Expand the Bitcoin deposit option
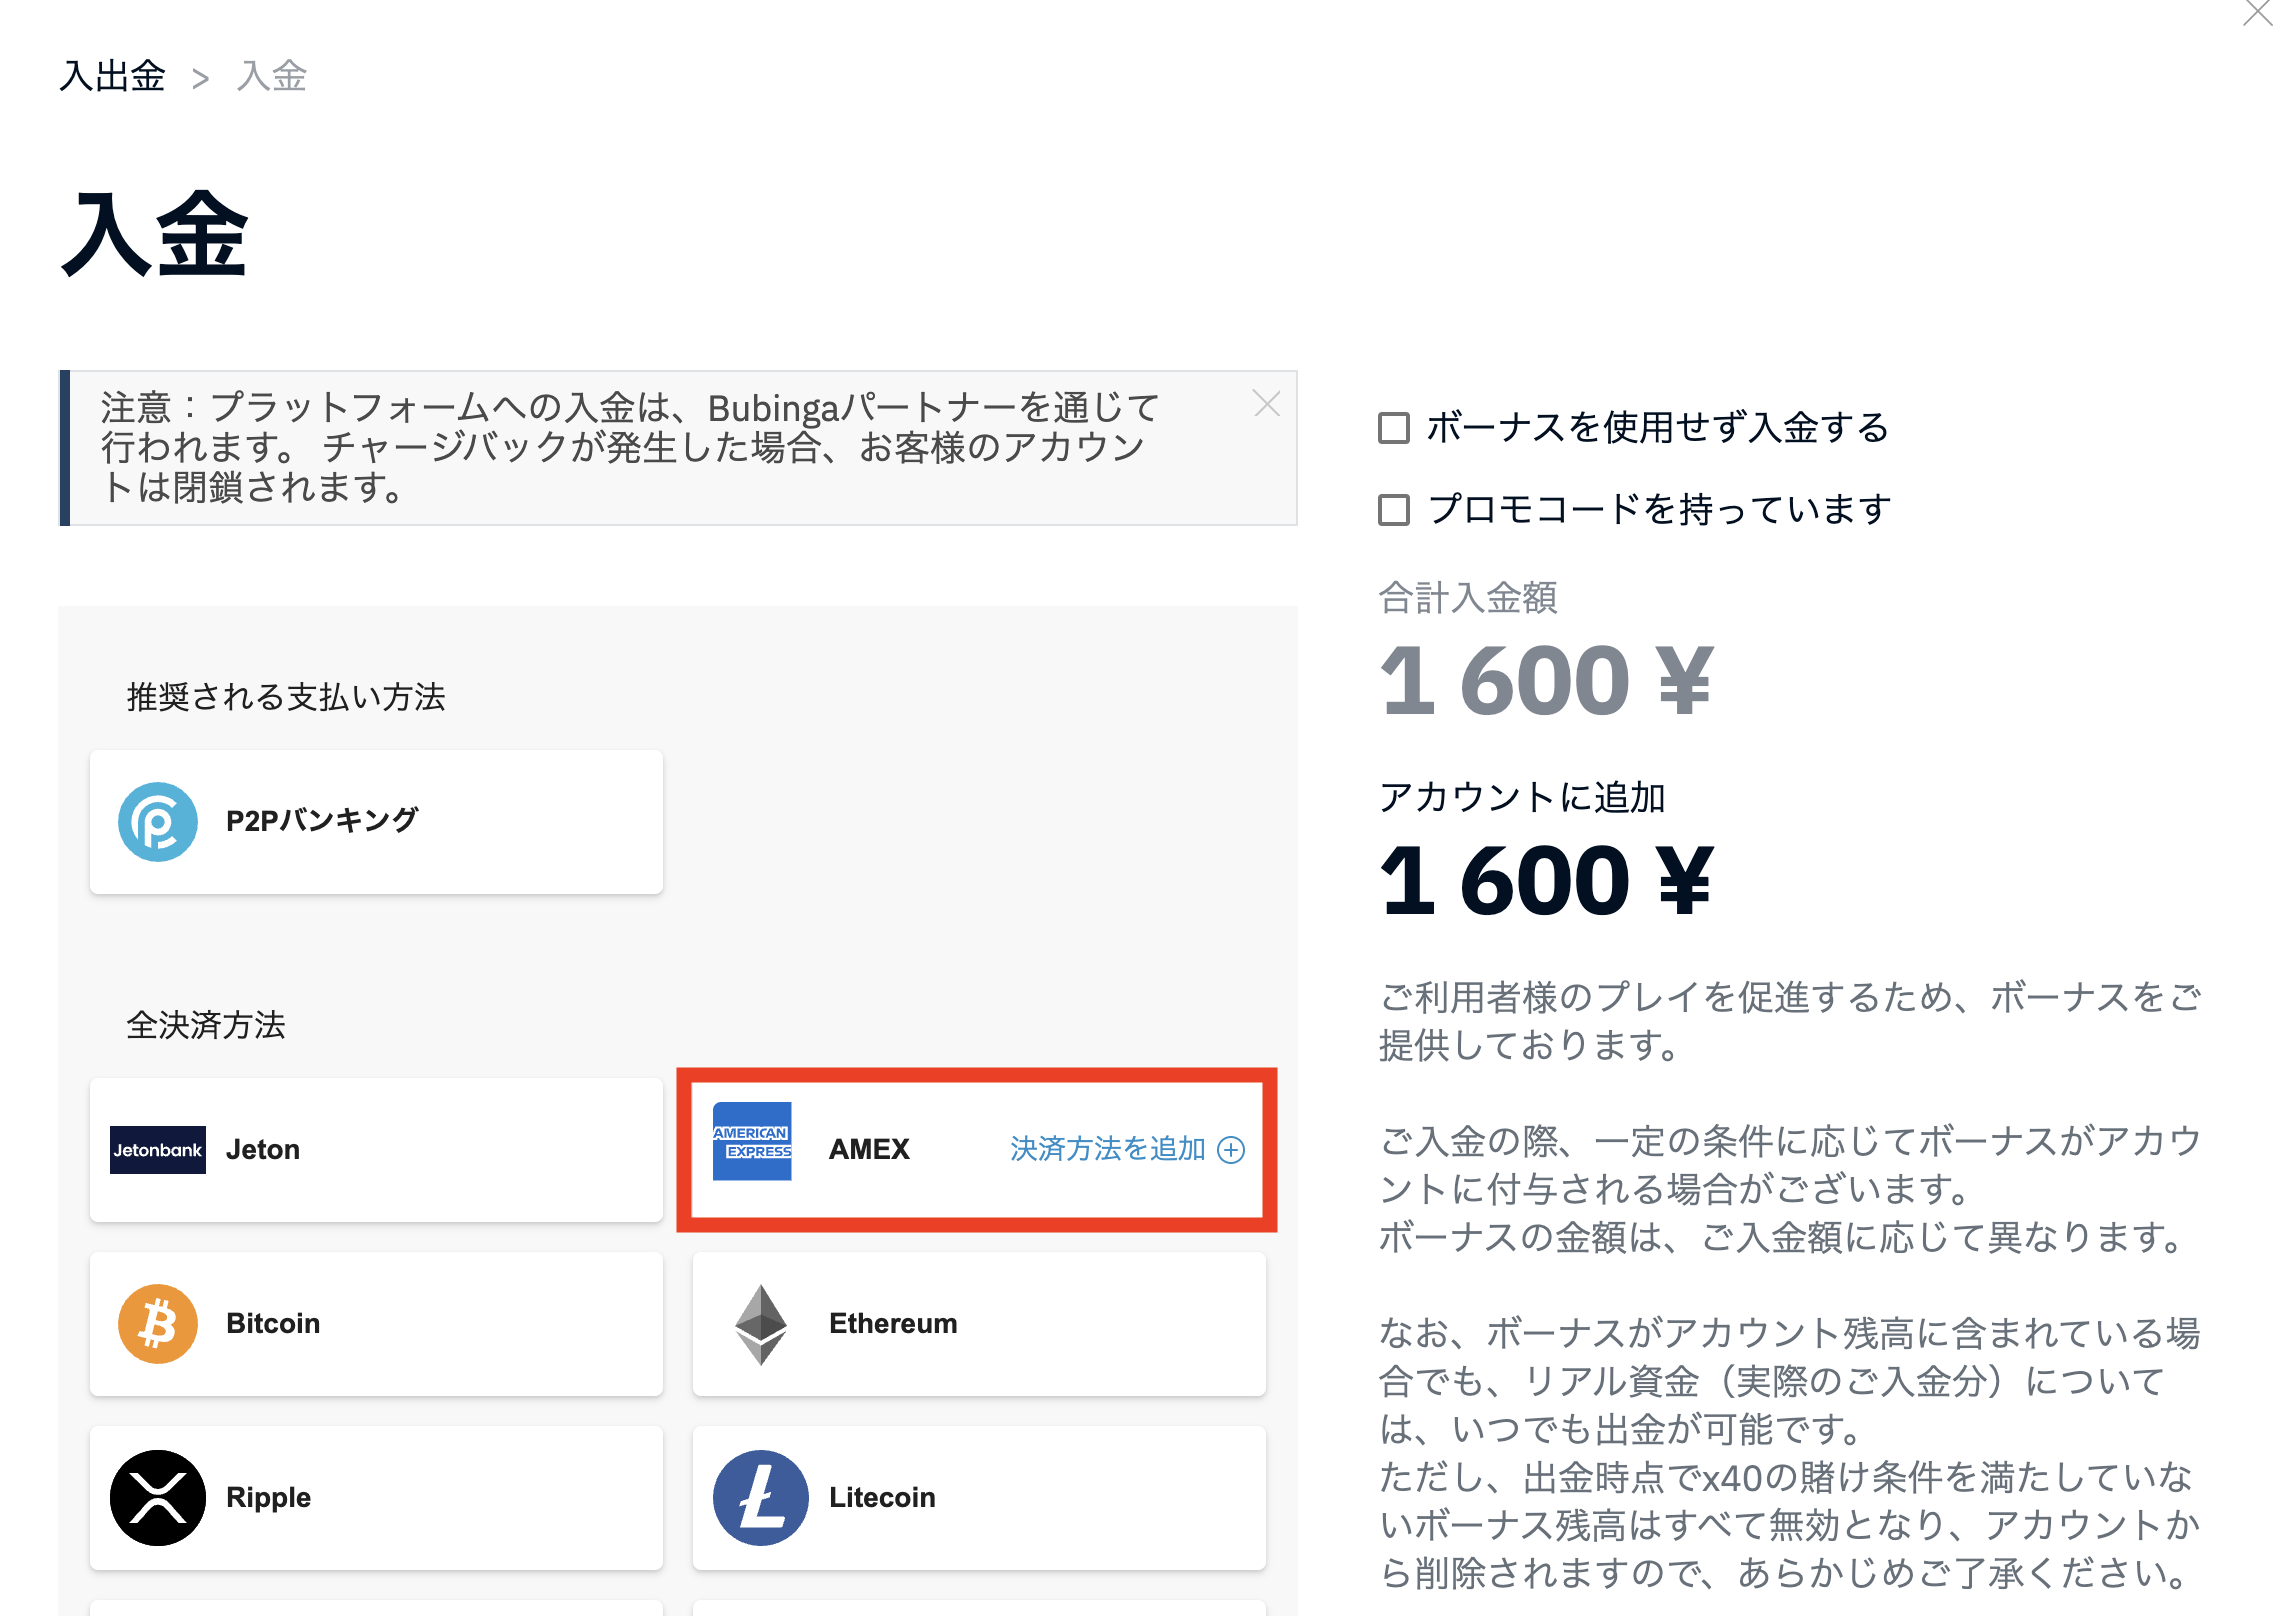2286x1616 pixels. 377,1323
